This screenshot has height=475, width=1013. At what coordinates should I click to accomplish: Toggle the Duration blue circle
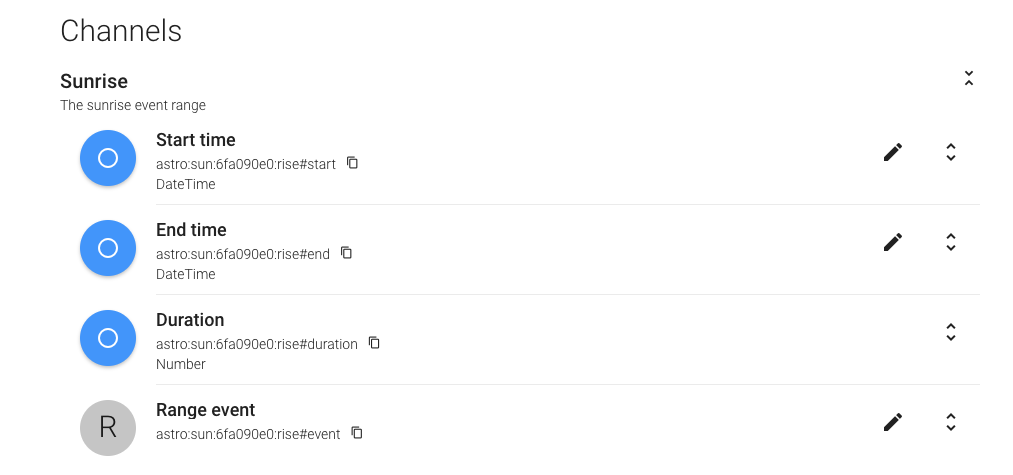(x=108, y=338)
